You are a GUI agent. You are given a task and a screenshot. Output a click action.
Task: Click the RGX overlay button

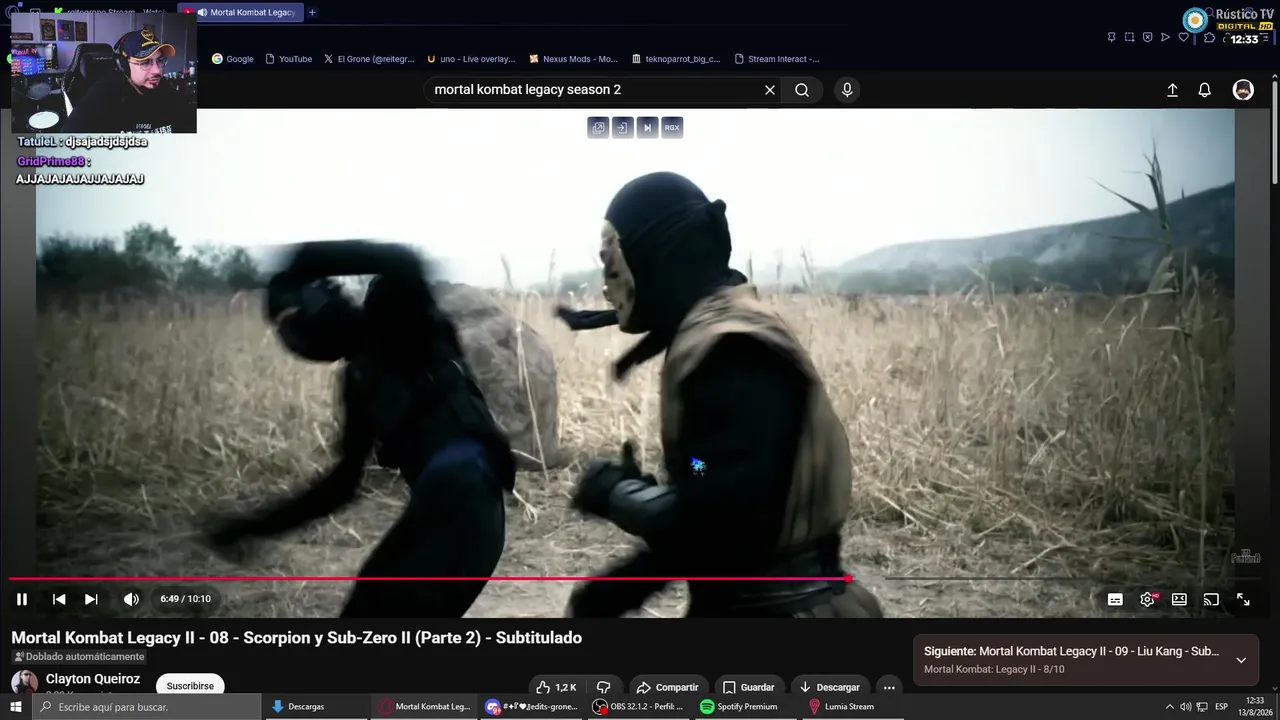coord(672,127)
